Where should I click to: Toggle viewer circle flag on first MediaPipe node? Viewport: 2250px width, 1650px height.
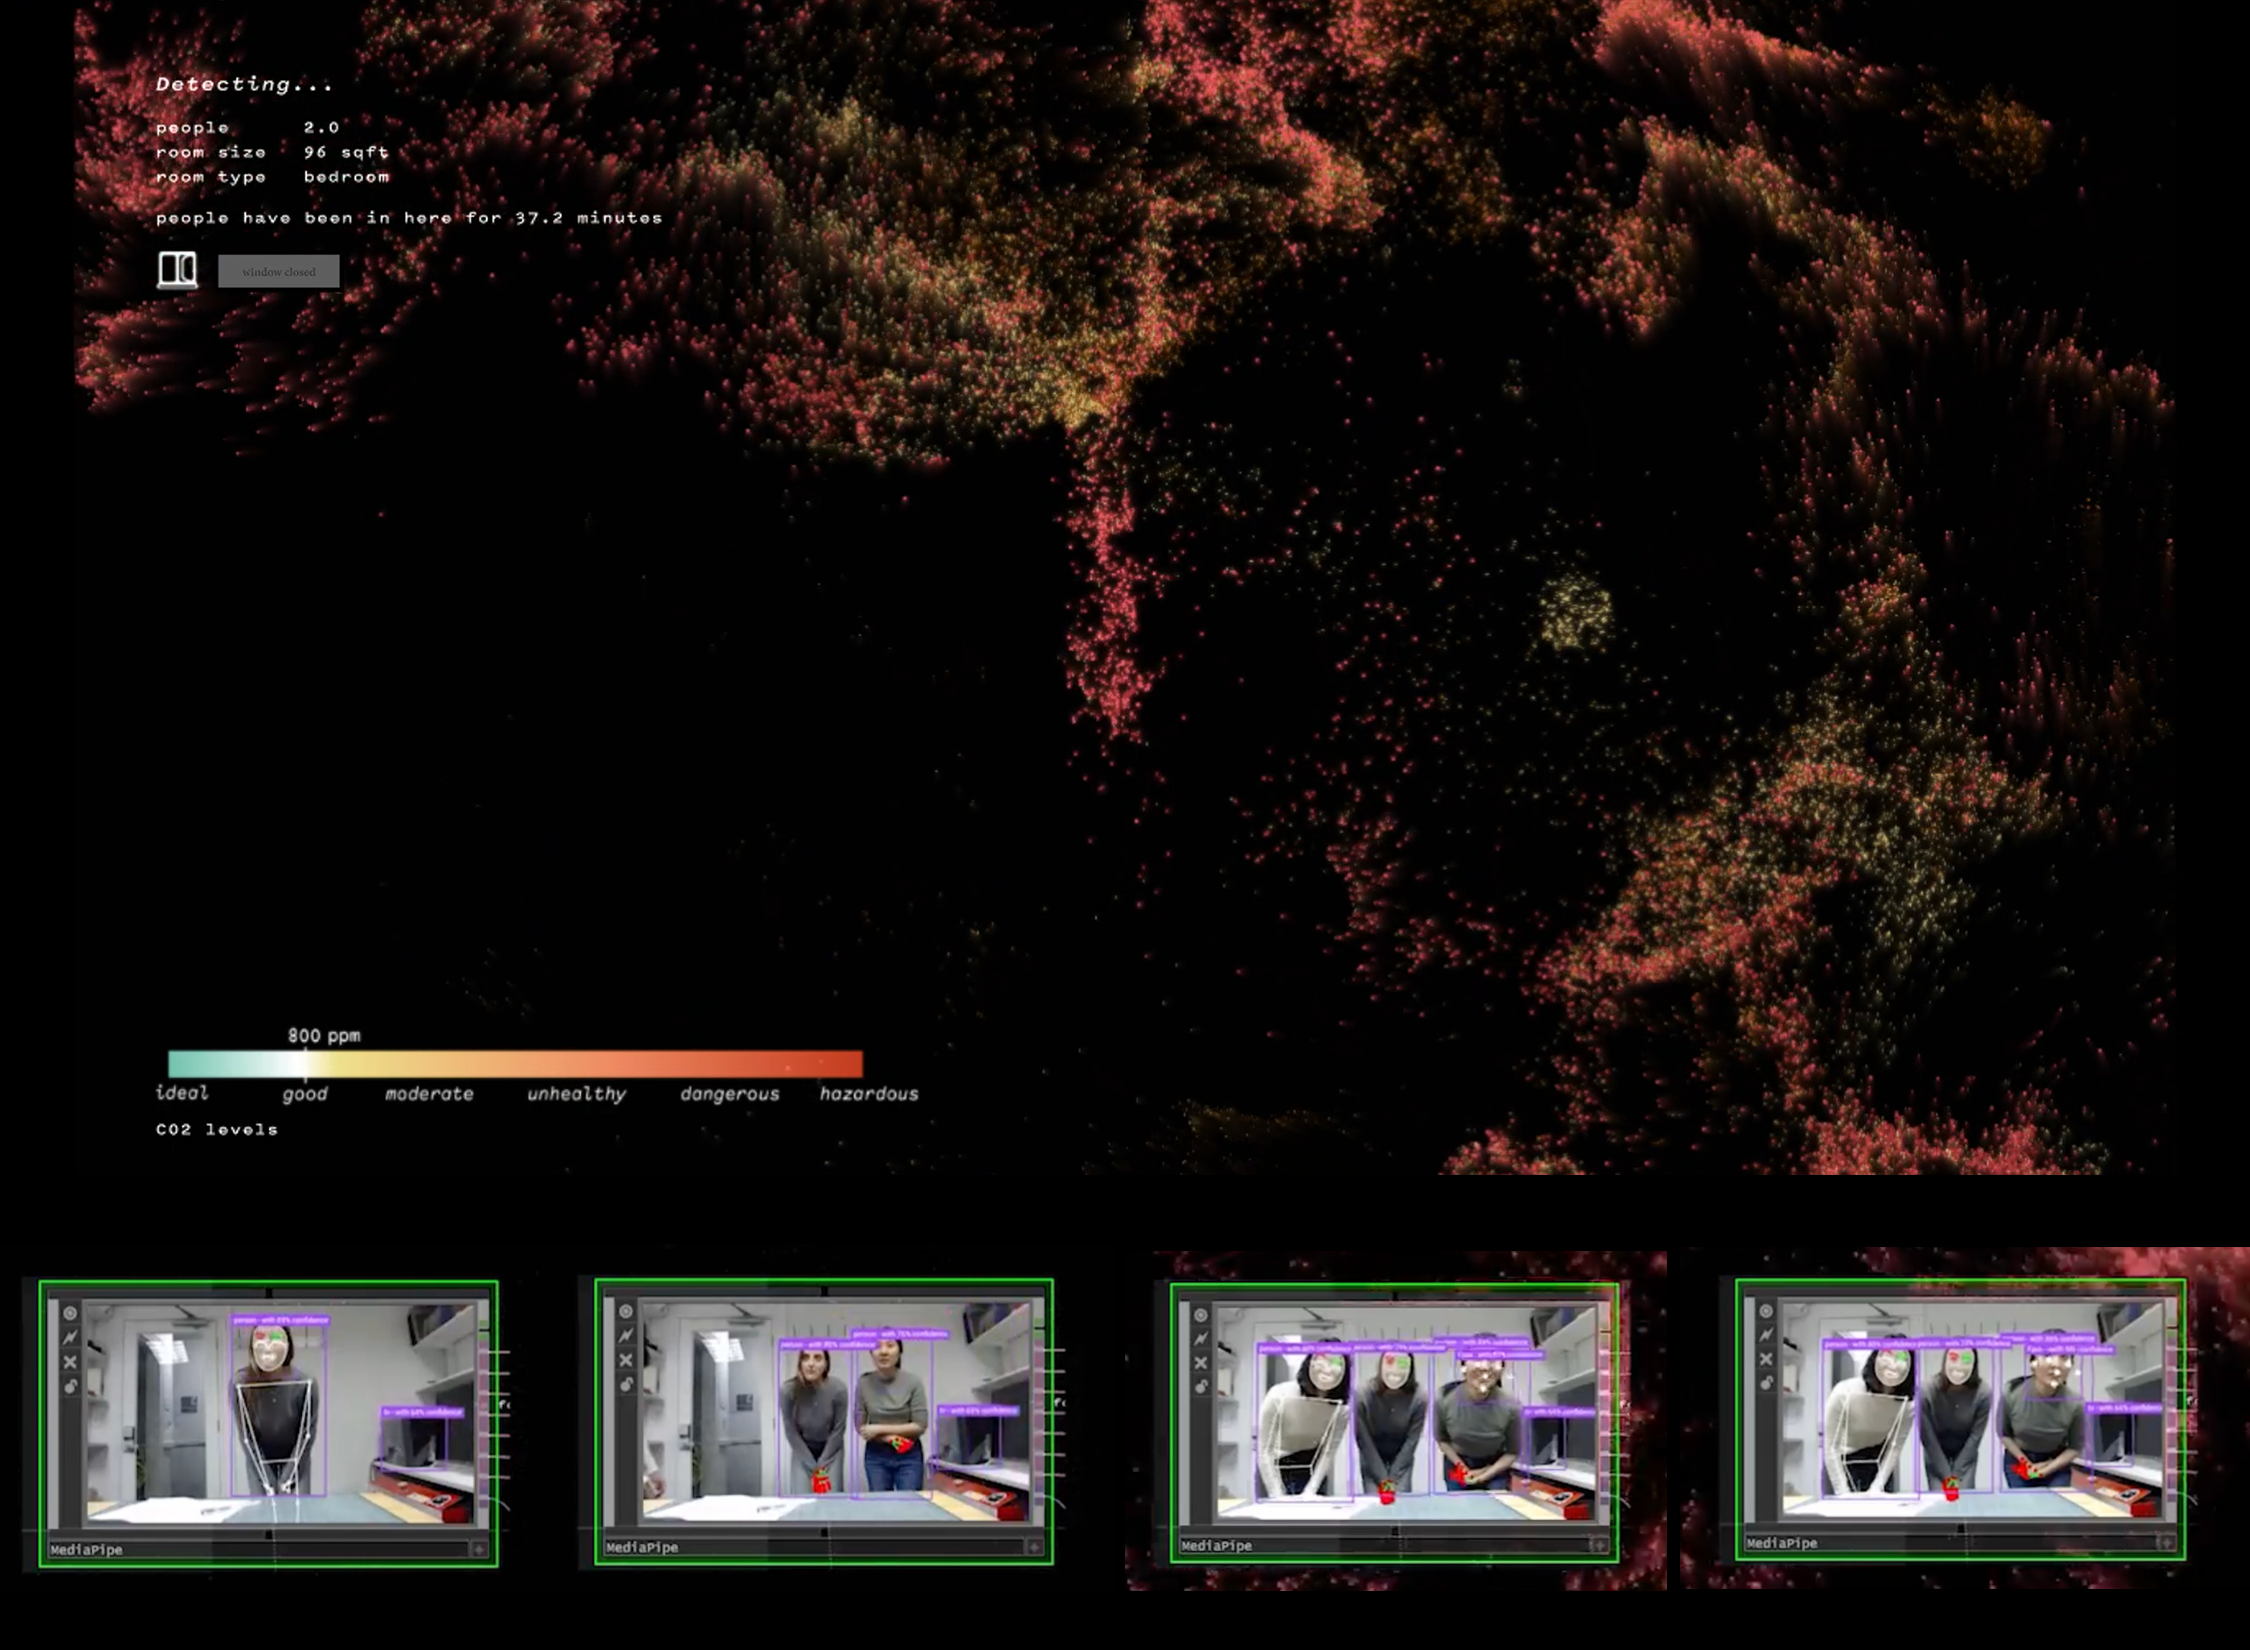[70, 1313]
